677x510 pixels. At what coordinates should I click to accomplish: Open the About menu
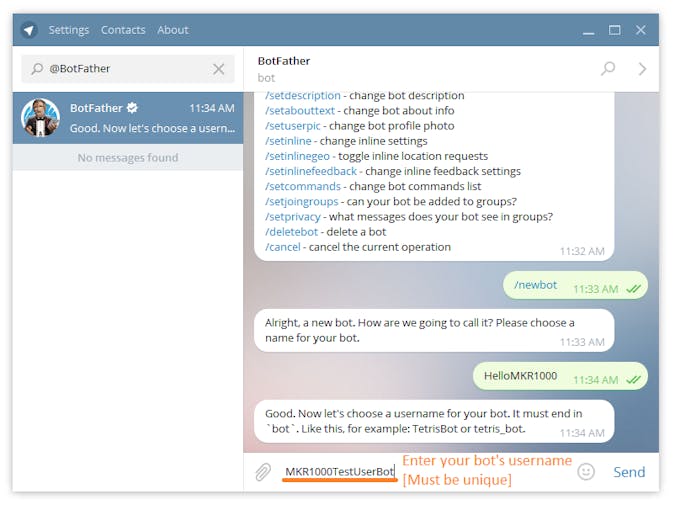[x=173, y=30]
